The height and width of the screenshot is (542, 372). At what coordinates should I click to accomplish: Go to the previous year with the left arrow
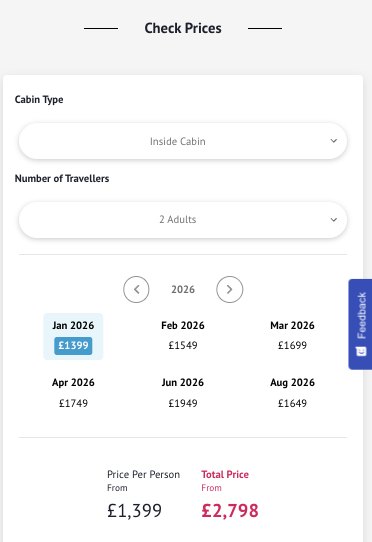pos(136,289)
